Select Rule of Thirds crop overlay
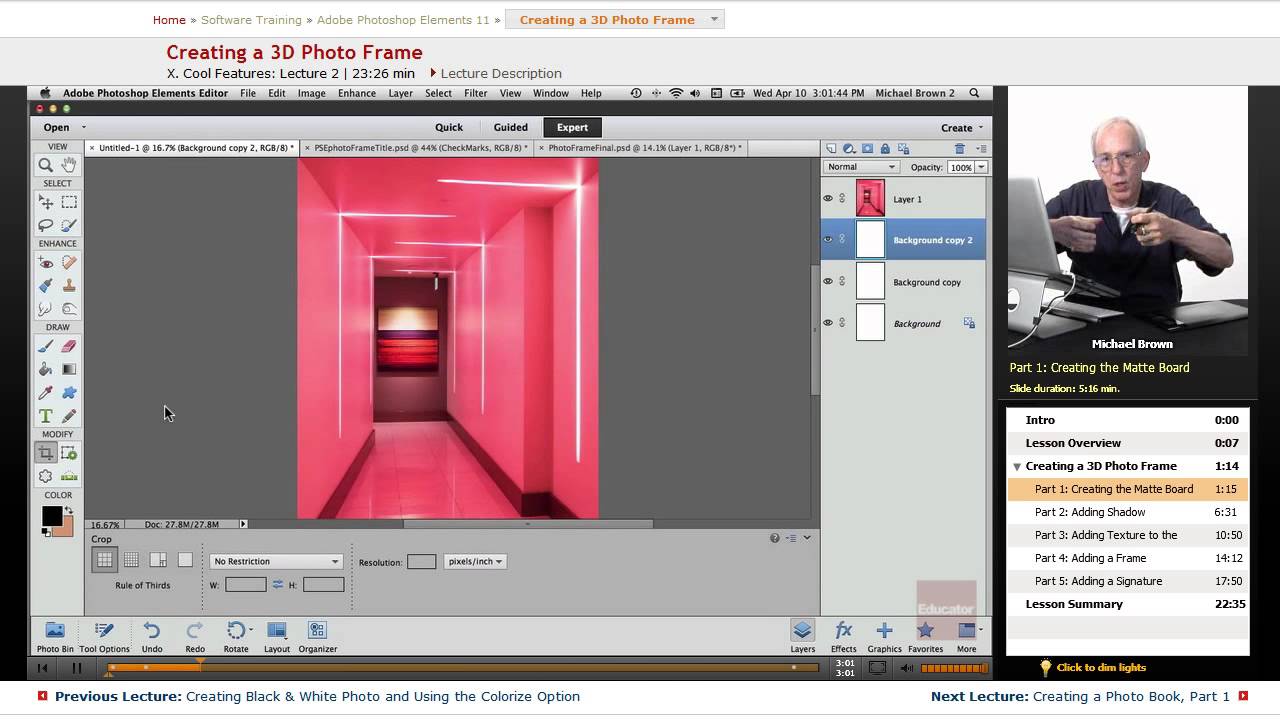1280x720 pixels. coord(104,560)
